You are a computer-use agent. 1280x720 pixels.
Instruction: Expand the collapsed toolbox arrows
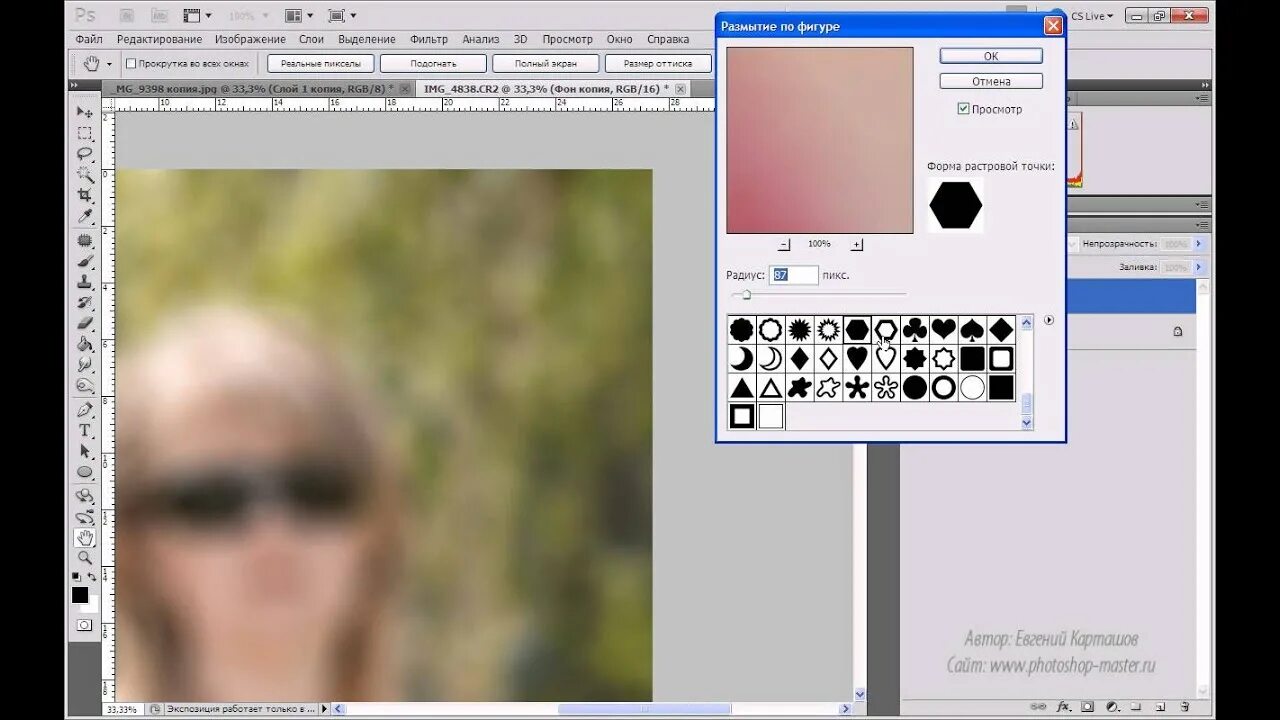(x=74, y=86)
